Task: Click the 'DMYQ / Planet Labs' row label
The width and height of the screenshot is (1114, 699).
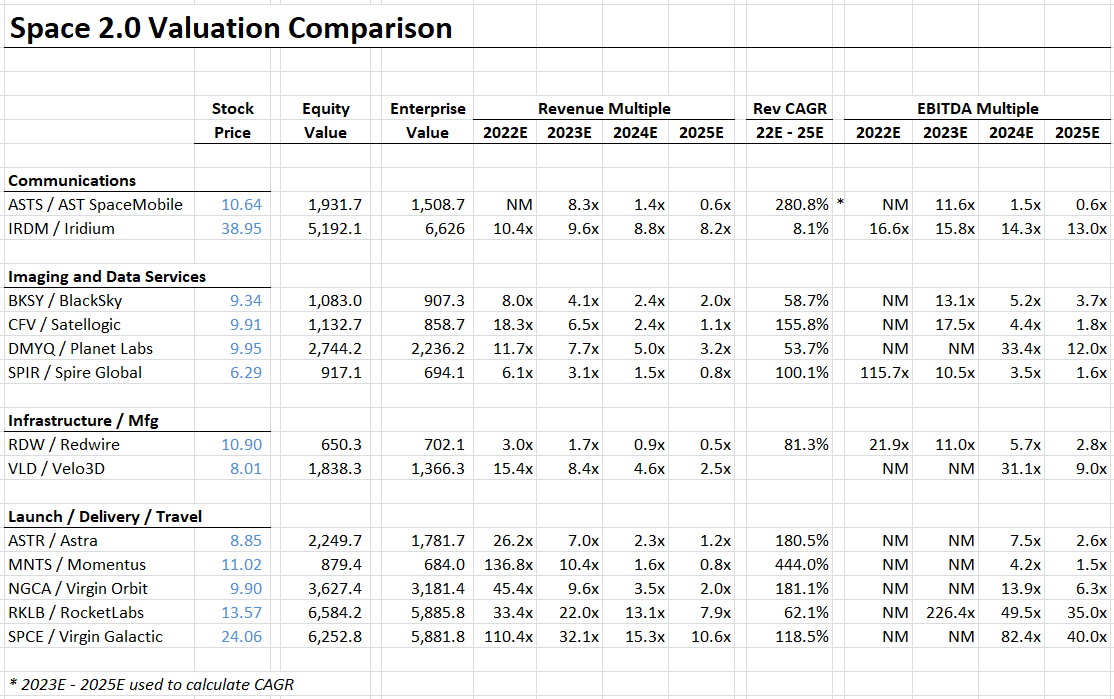Action: click(80, 349)
